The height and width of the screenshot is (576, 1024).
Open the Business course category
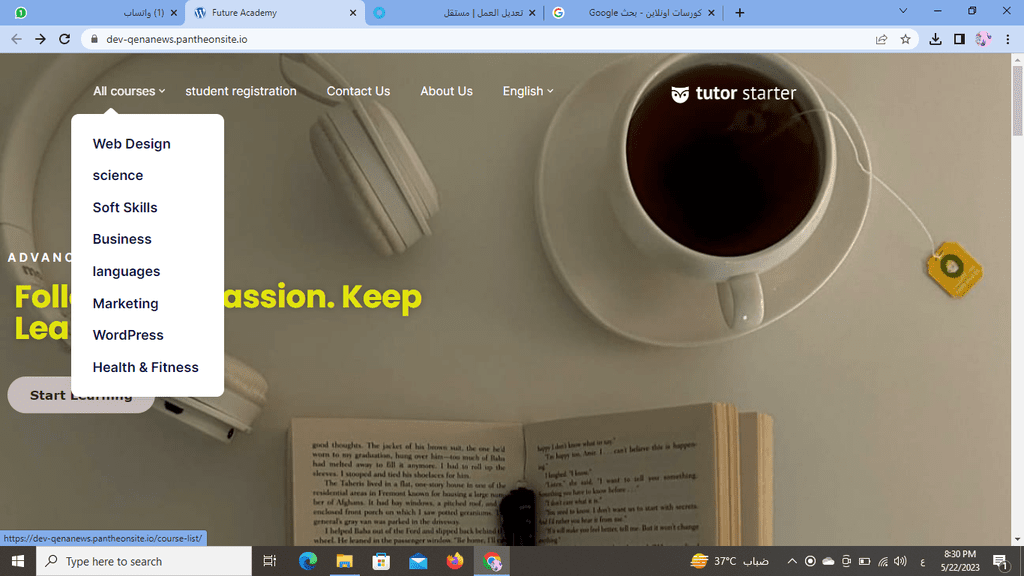point(122,239)
